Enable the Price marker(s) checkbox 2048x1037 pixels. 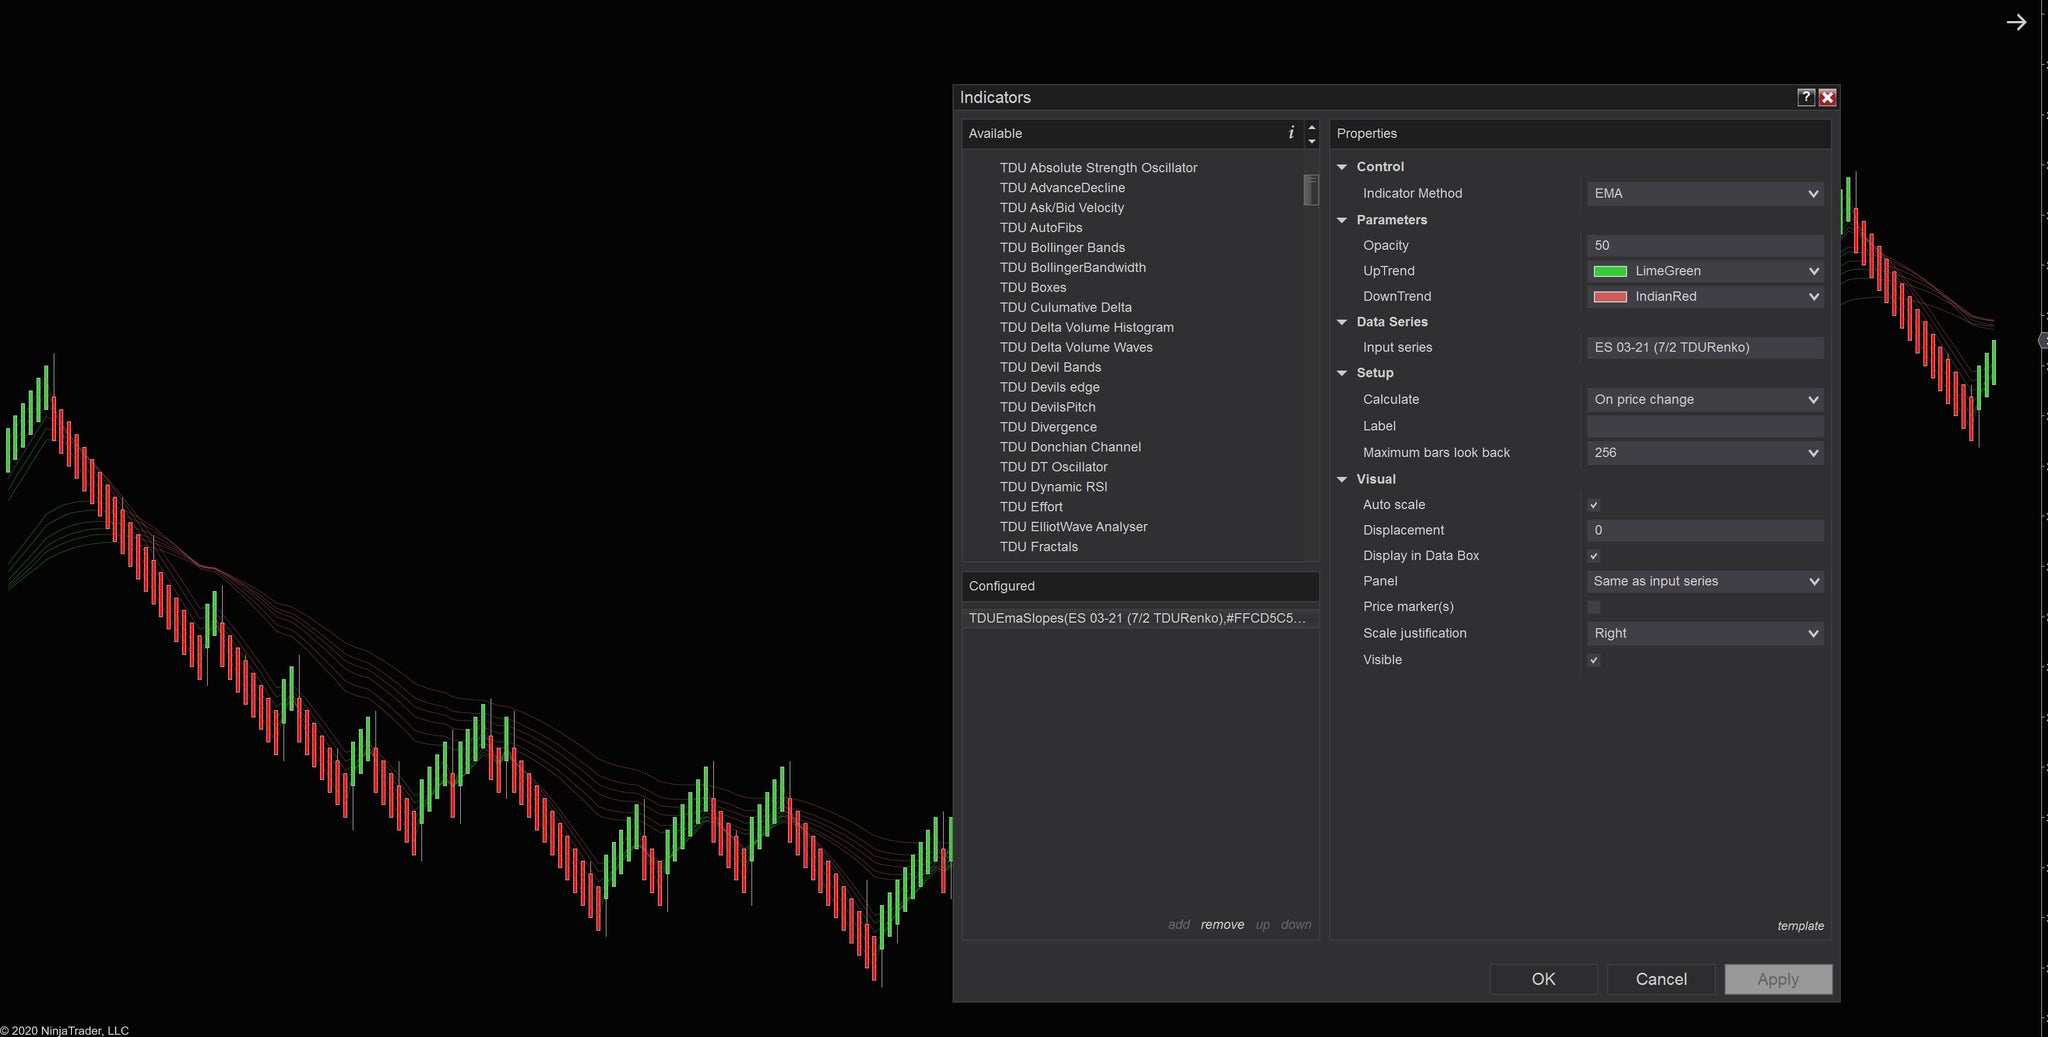1593,606
